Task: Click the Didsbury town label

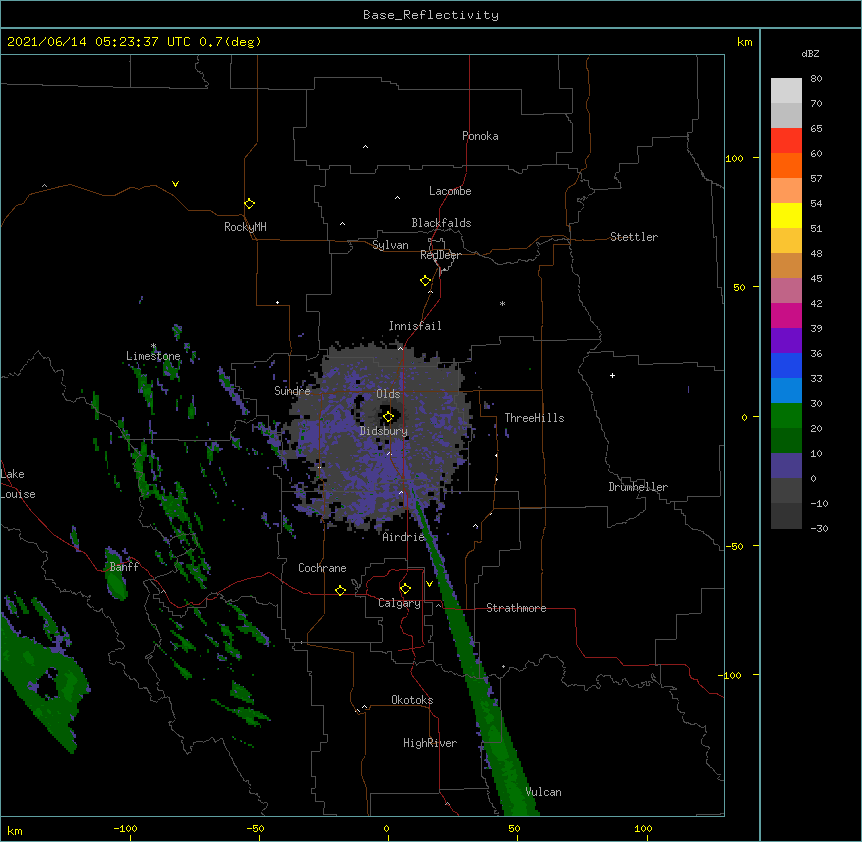Action: [x=384, y=431]
